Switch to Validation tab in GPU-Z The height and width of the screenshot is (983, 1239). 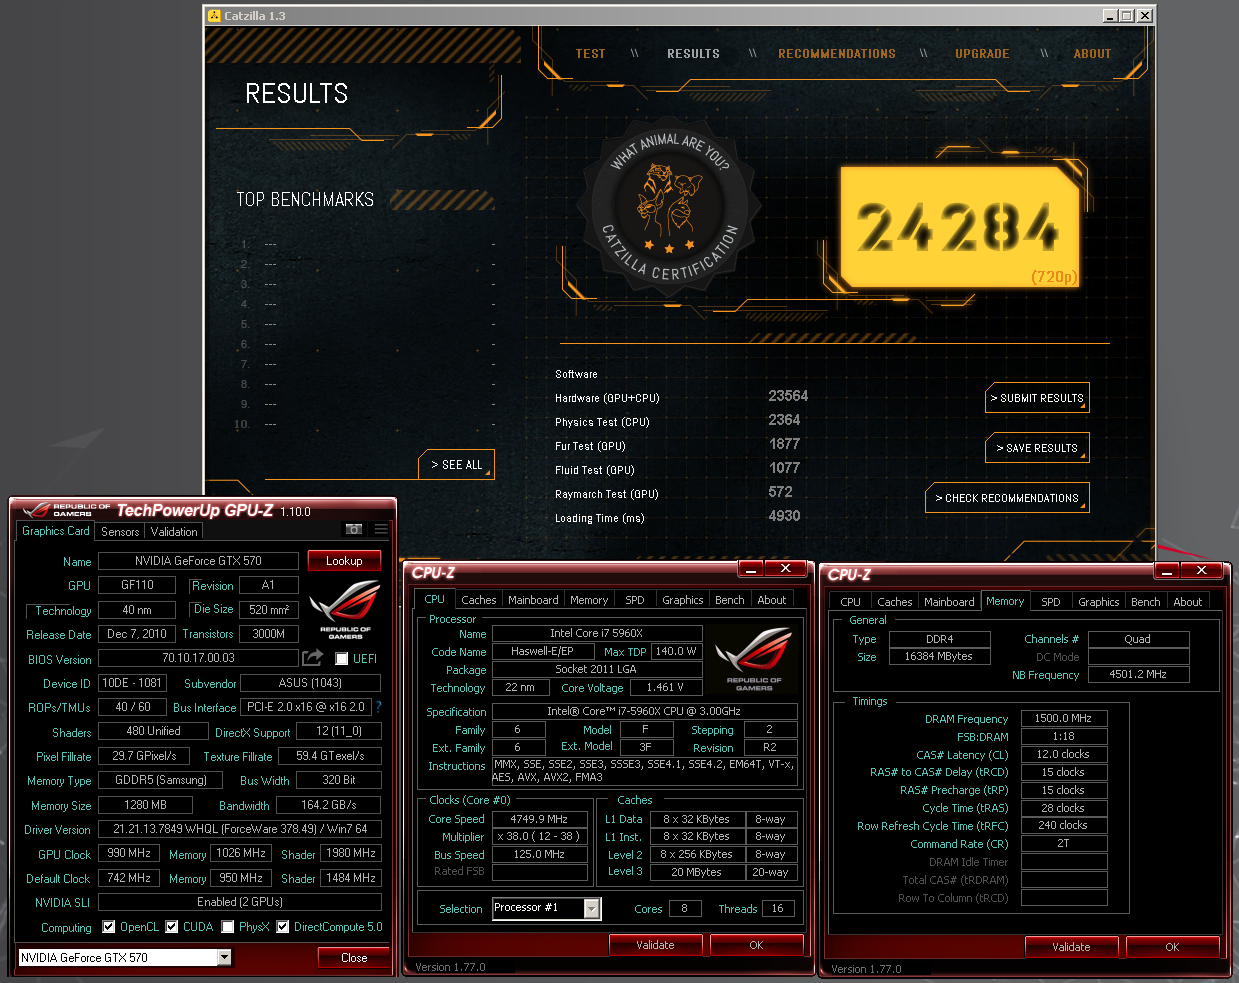point(174,532)
